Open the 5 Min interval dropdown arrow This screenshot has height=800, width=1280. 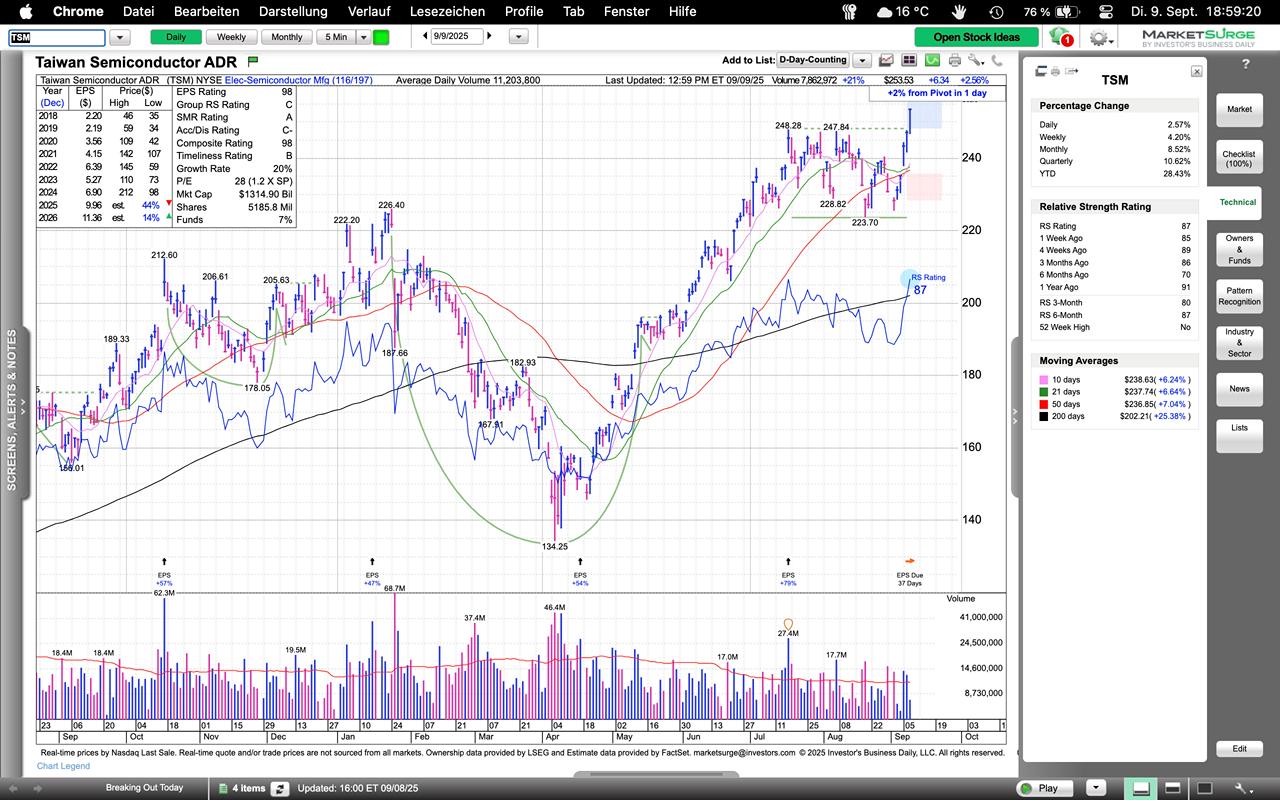363,37
